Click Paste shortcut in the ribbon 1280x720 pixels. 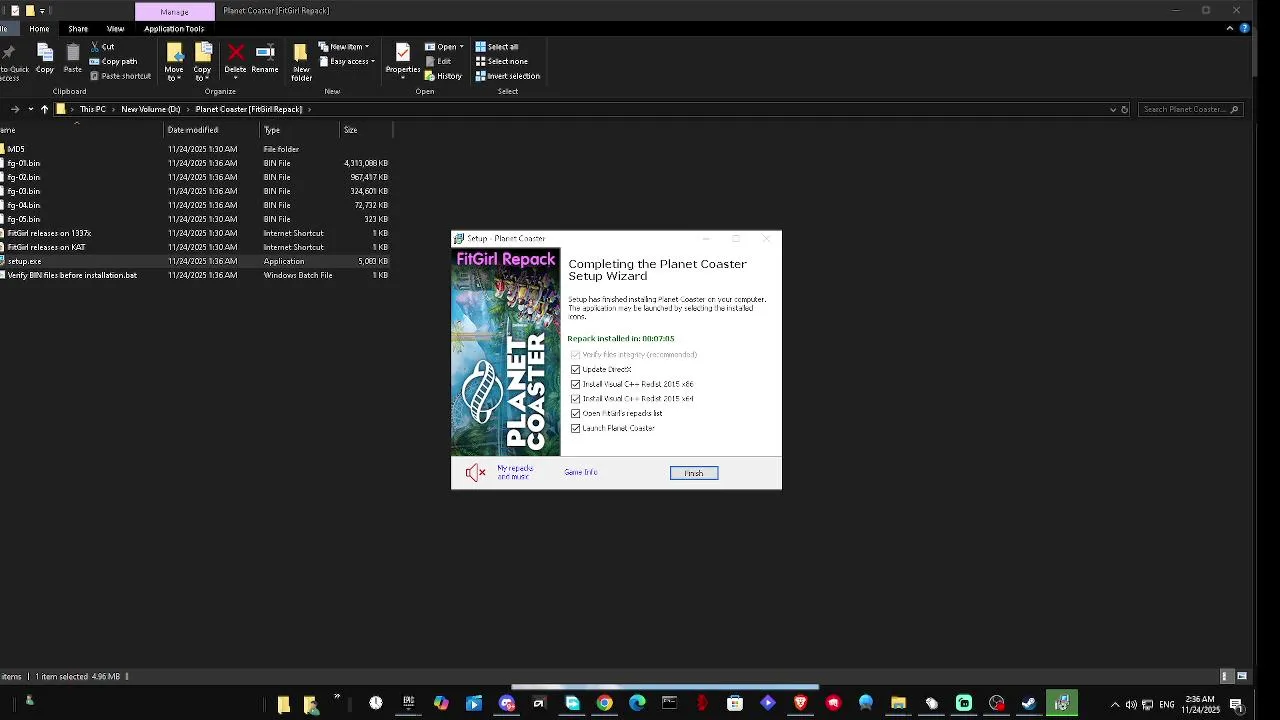point(120,76)
